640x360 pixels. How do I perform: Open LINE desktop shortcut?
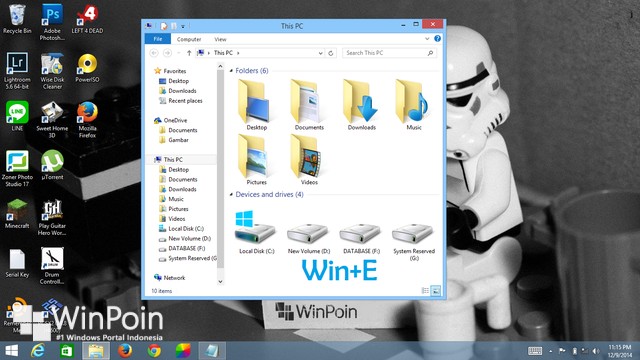click(17, 116)
